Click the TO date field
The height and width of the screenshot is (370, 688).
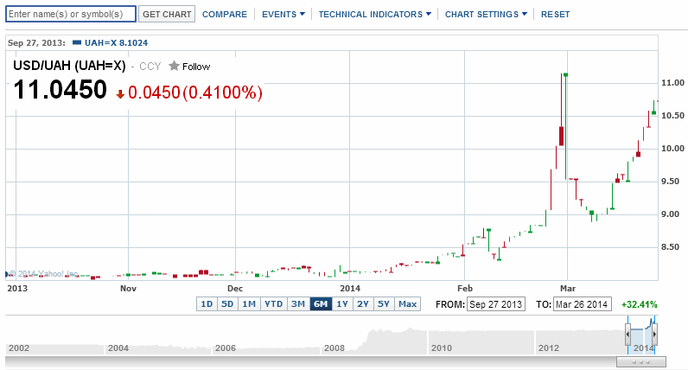click(582, 304)
